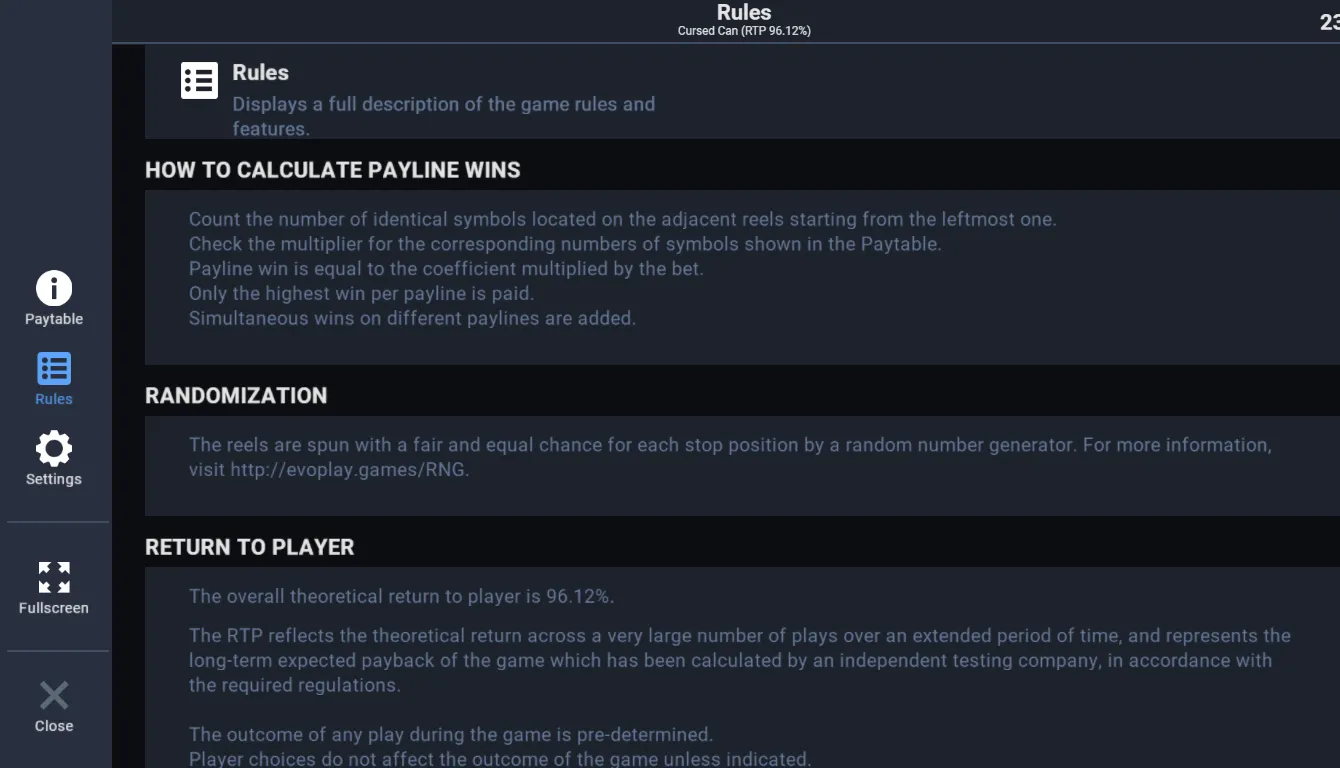
Task: Click the blue Rules label in sidebar
Action: (x=54, y=399)
